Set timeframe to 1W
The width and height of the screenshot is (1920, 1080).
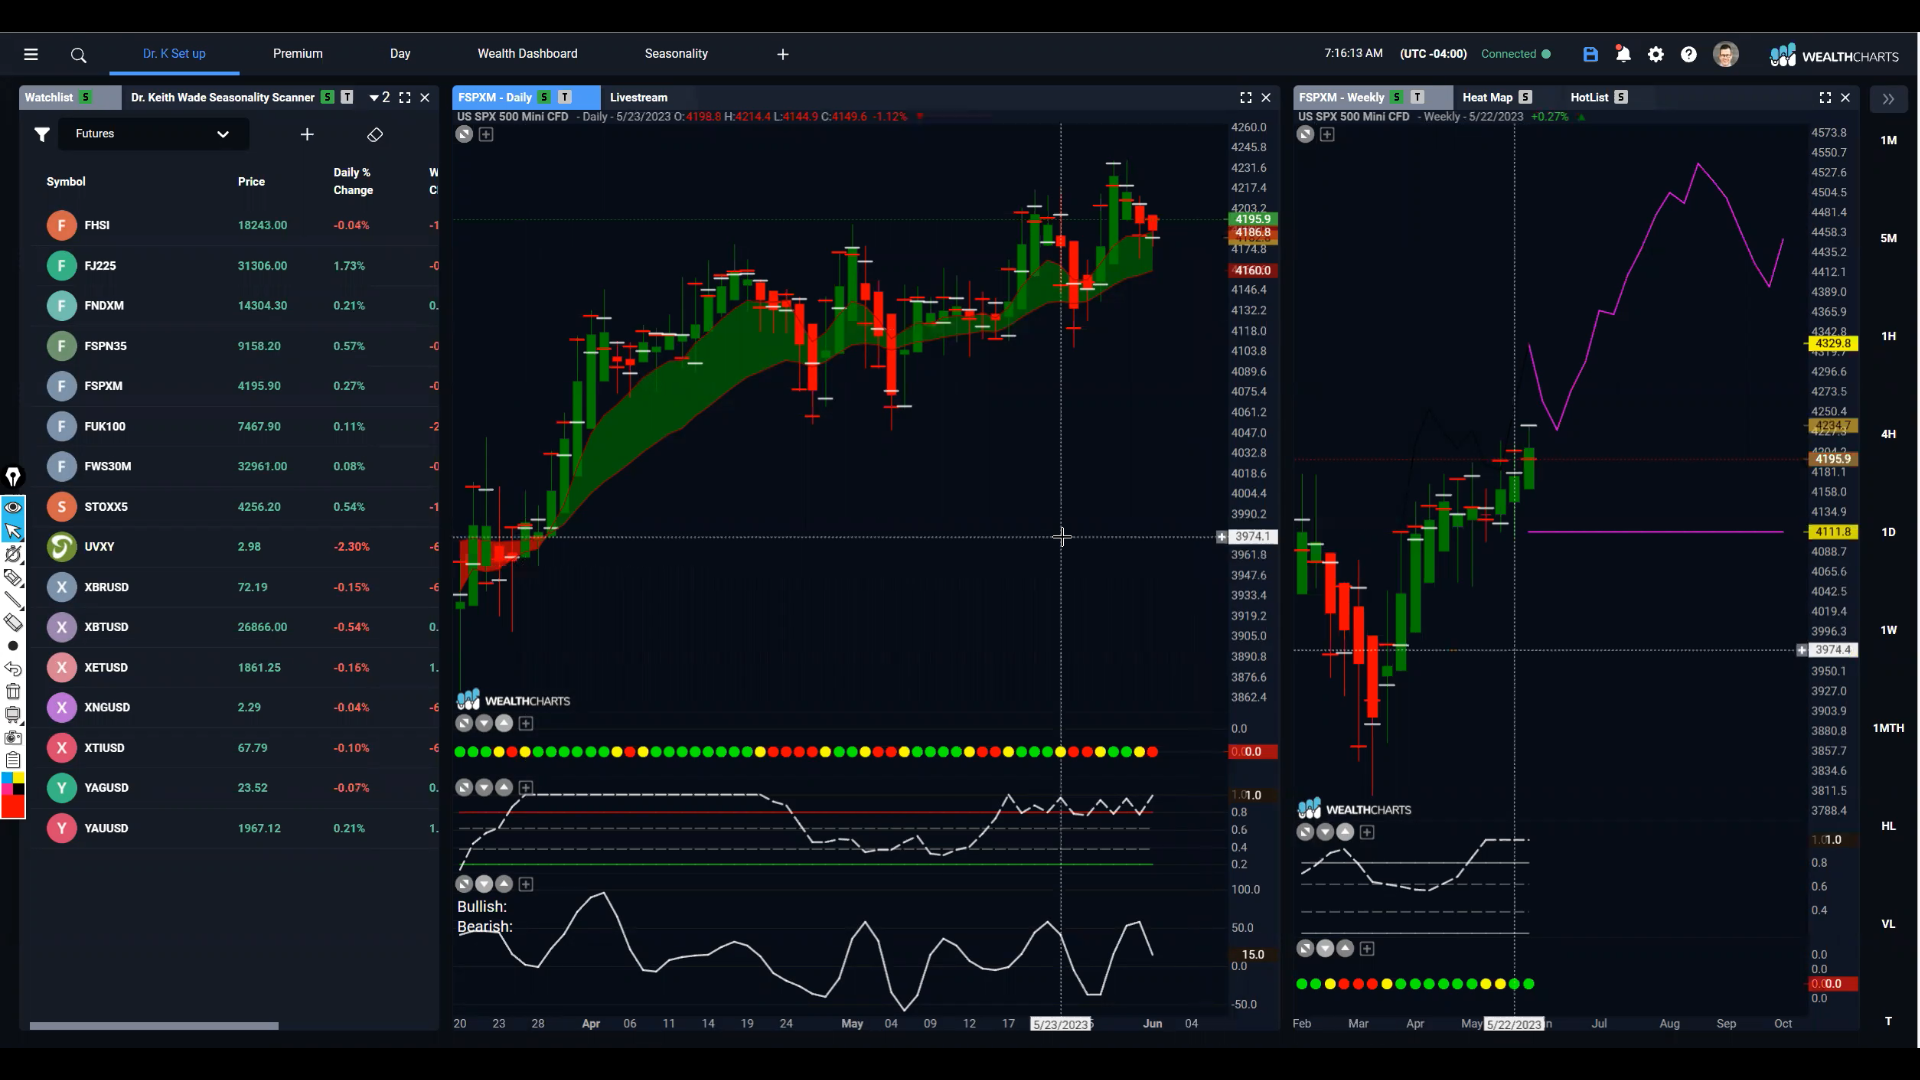(x=1888, y=631)
